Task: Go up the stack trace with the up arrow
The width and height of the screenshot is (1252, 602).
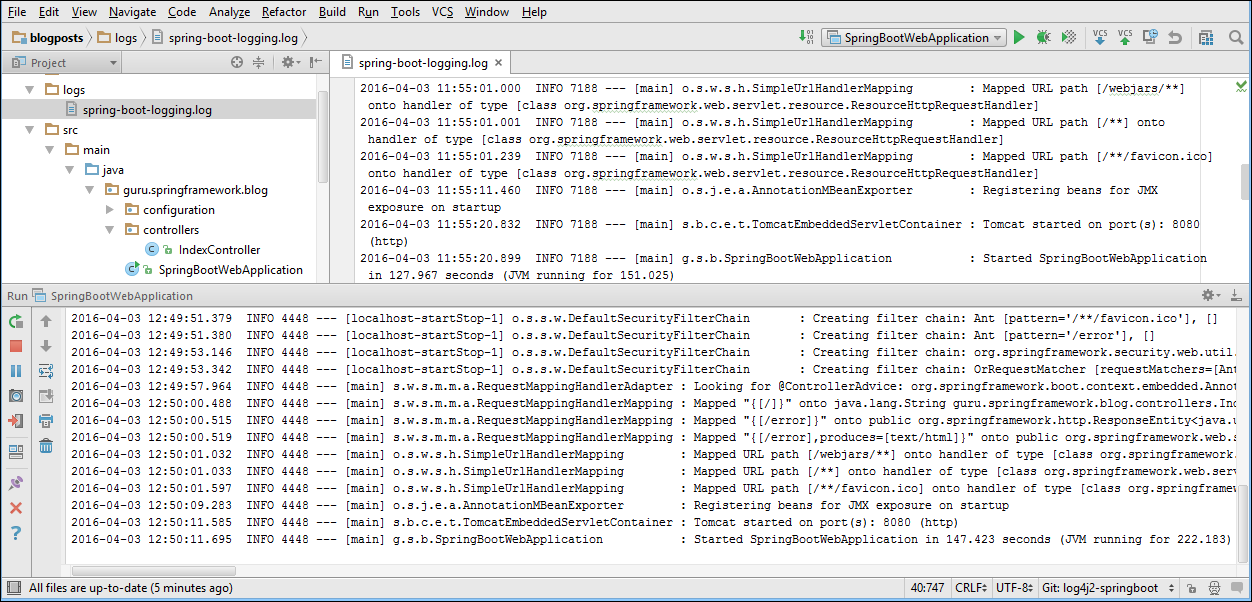Action: [x=46, y=321]
